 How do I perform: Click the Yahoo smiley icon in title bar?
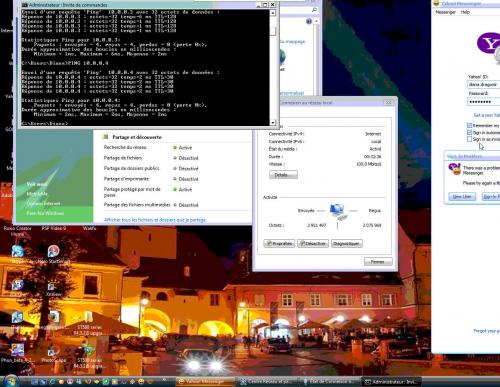[x=436, y=3]
